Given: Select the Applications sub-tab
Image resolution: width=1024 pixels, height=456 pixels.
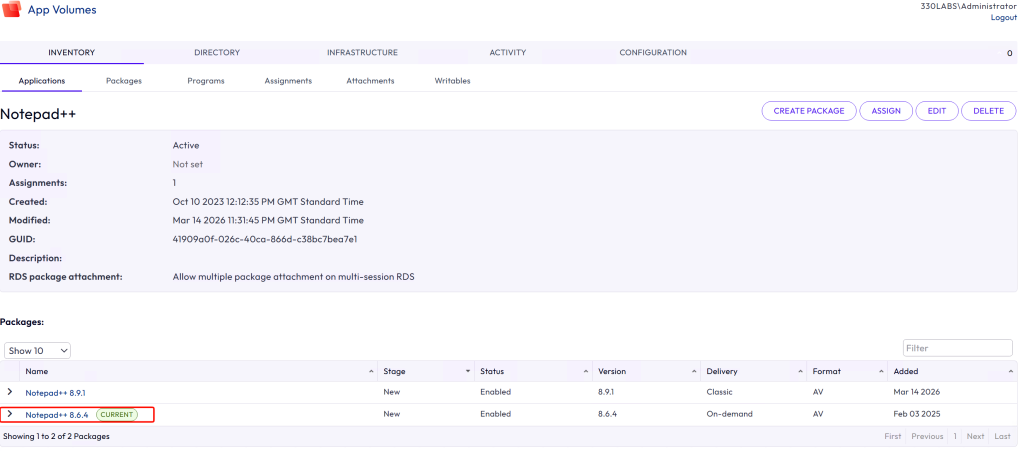Looking at the screenshot, I should click(x=42, y=81).
